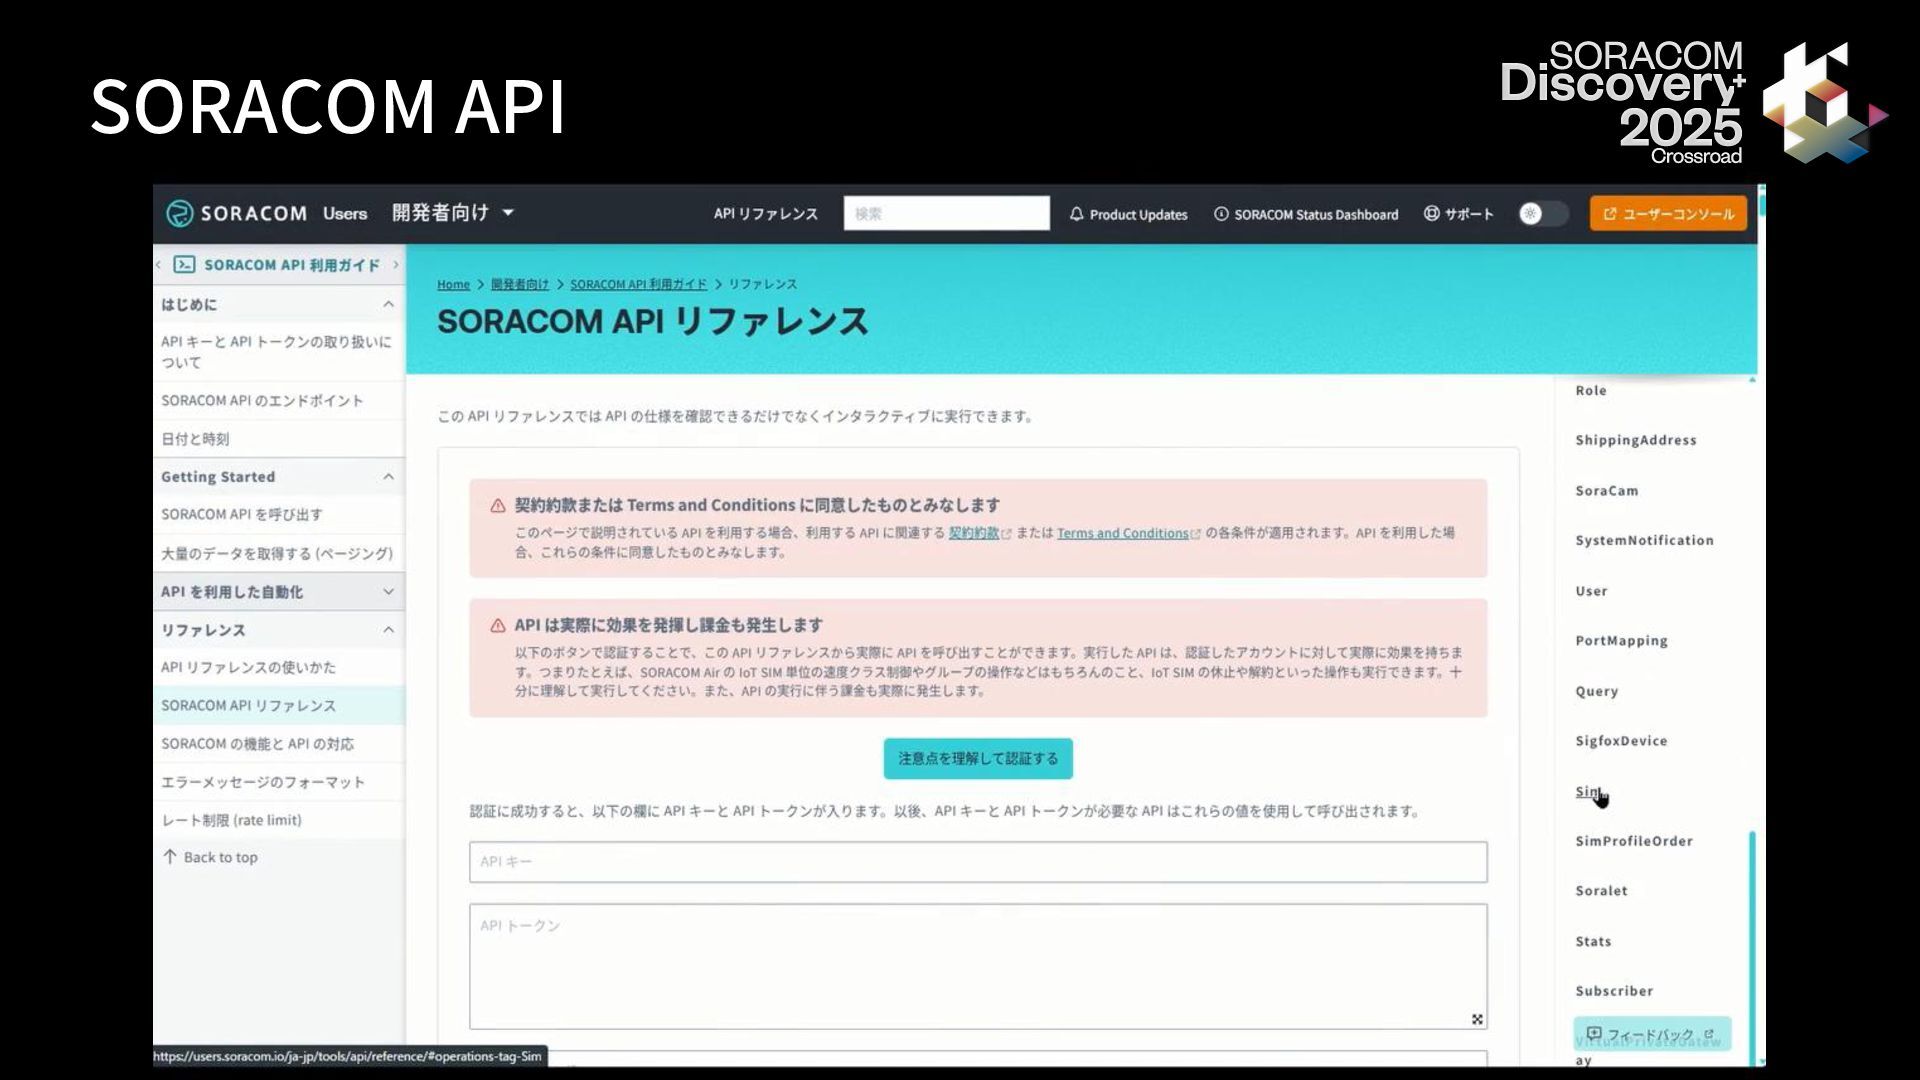Jump to Stats tag
Image resolution: width=1920 pixels, height=1080 pixels.
click(1593, 942)
